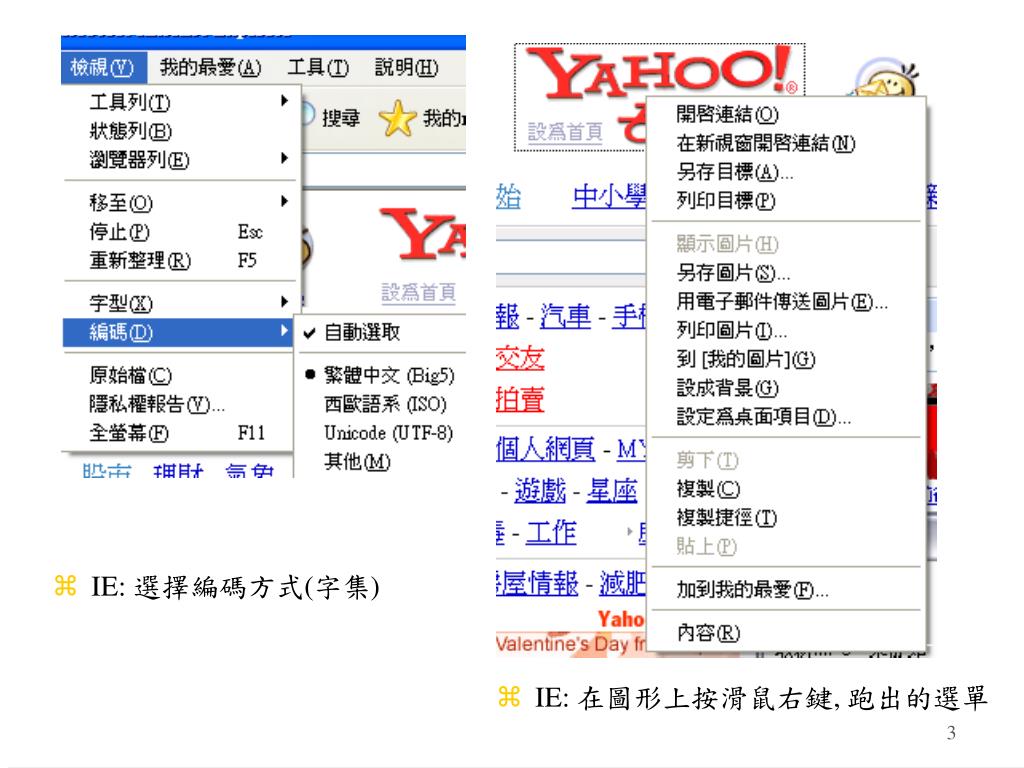The image size is (1024, 768).
Task: Click the 工作 link
Action: point(551,533)
